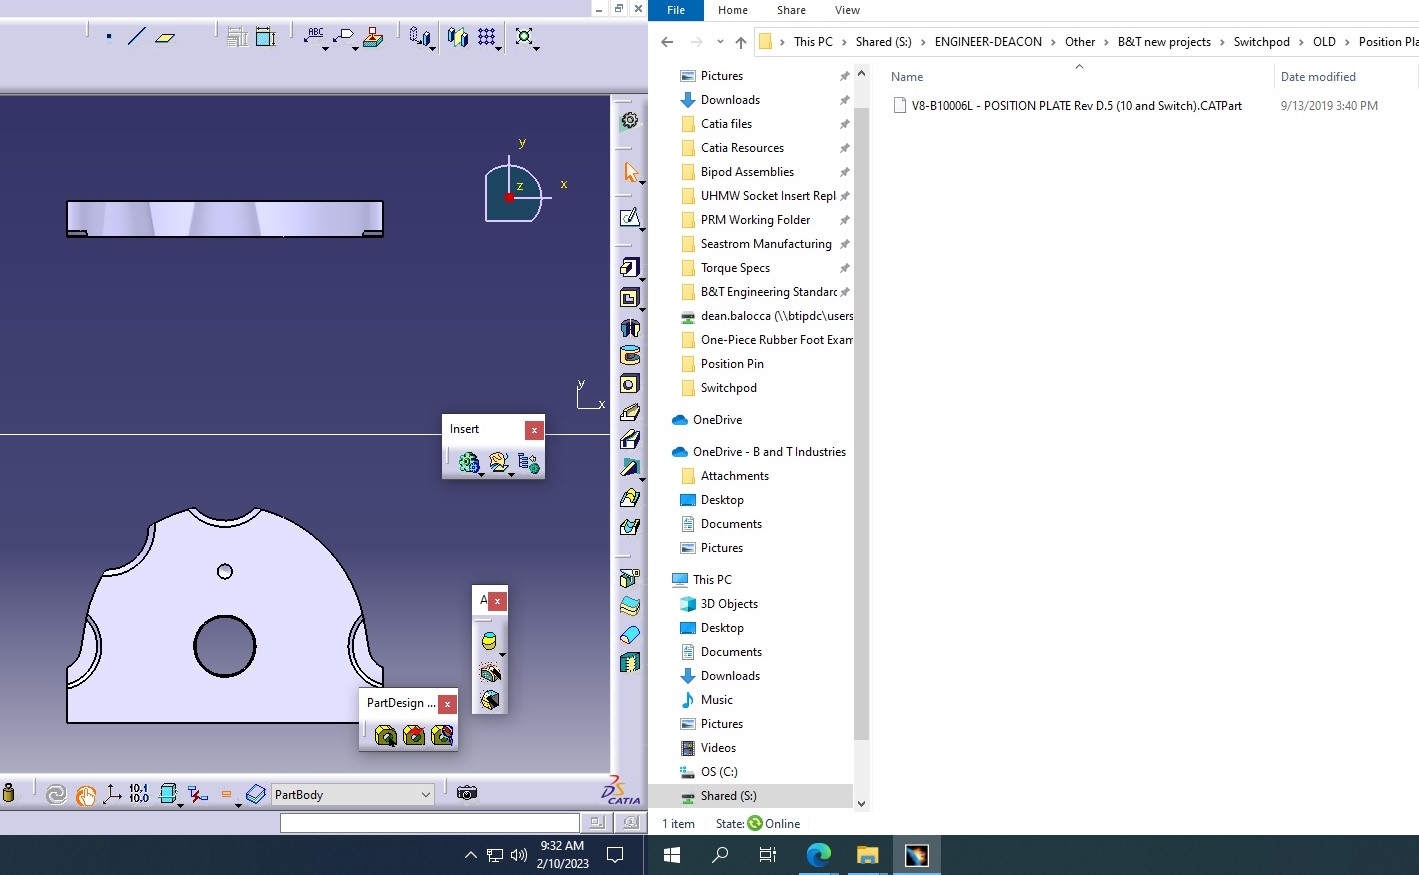Click Windows Start button on taskbar
The image size is (1419, 875).
coord(672,855)
